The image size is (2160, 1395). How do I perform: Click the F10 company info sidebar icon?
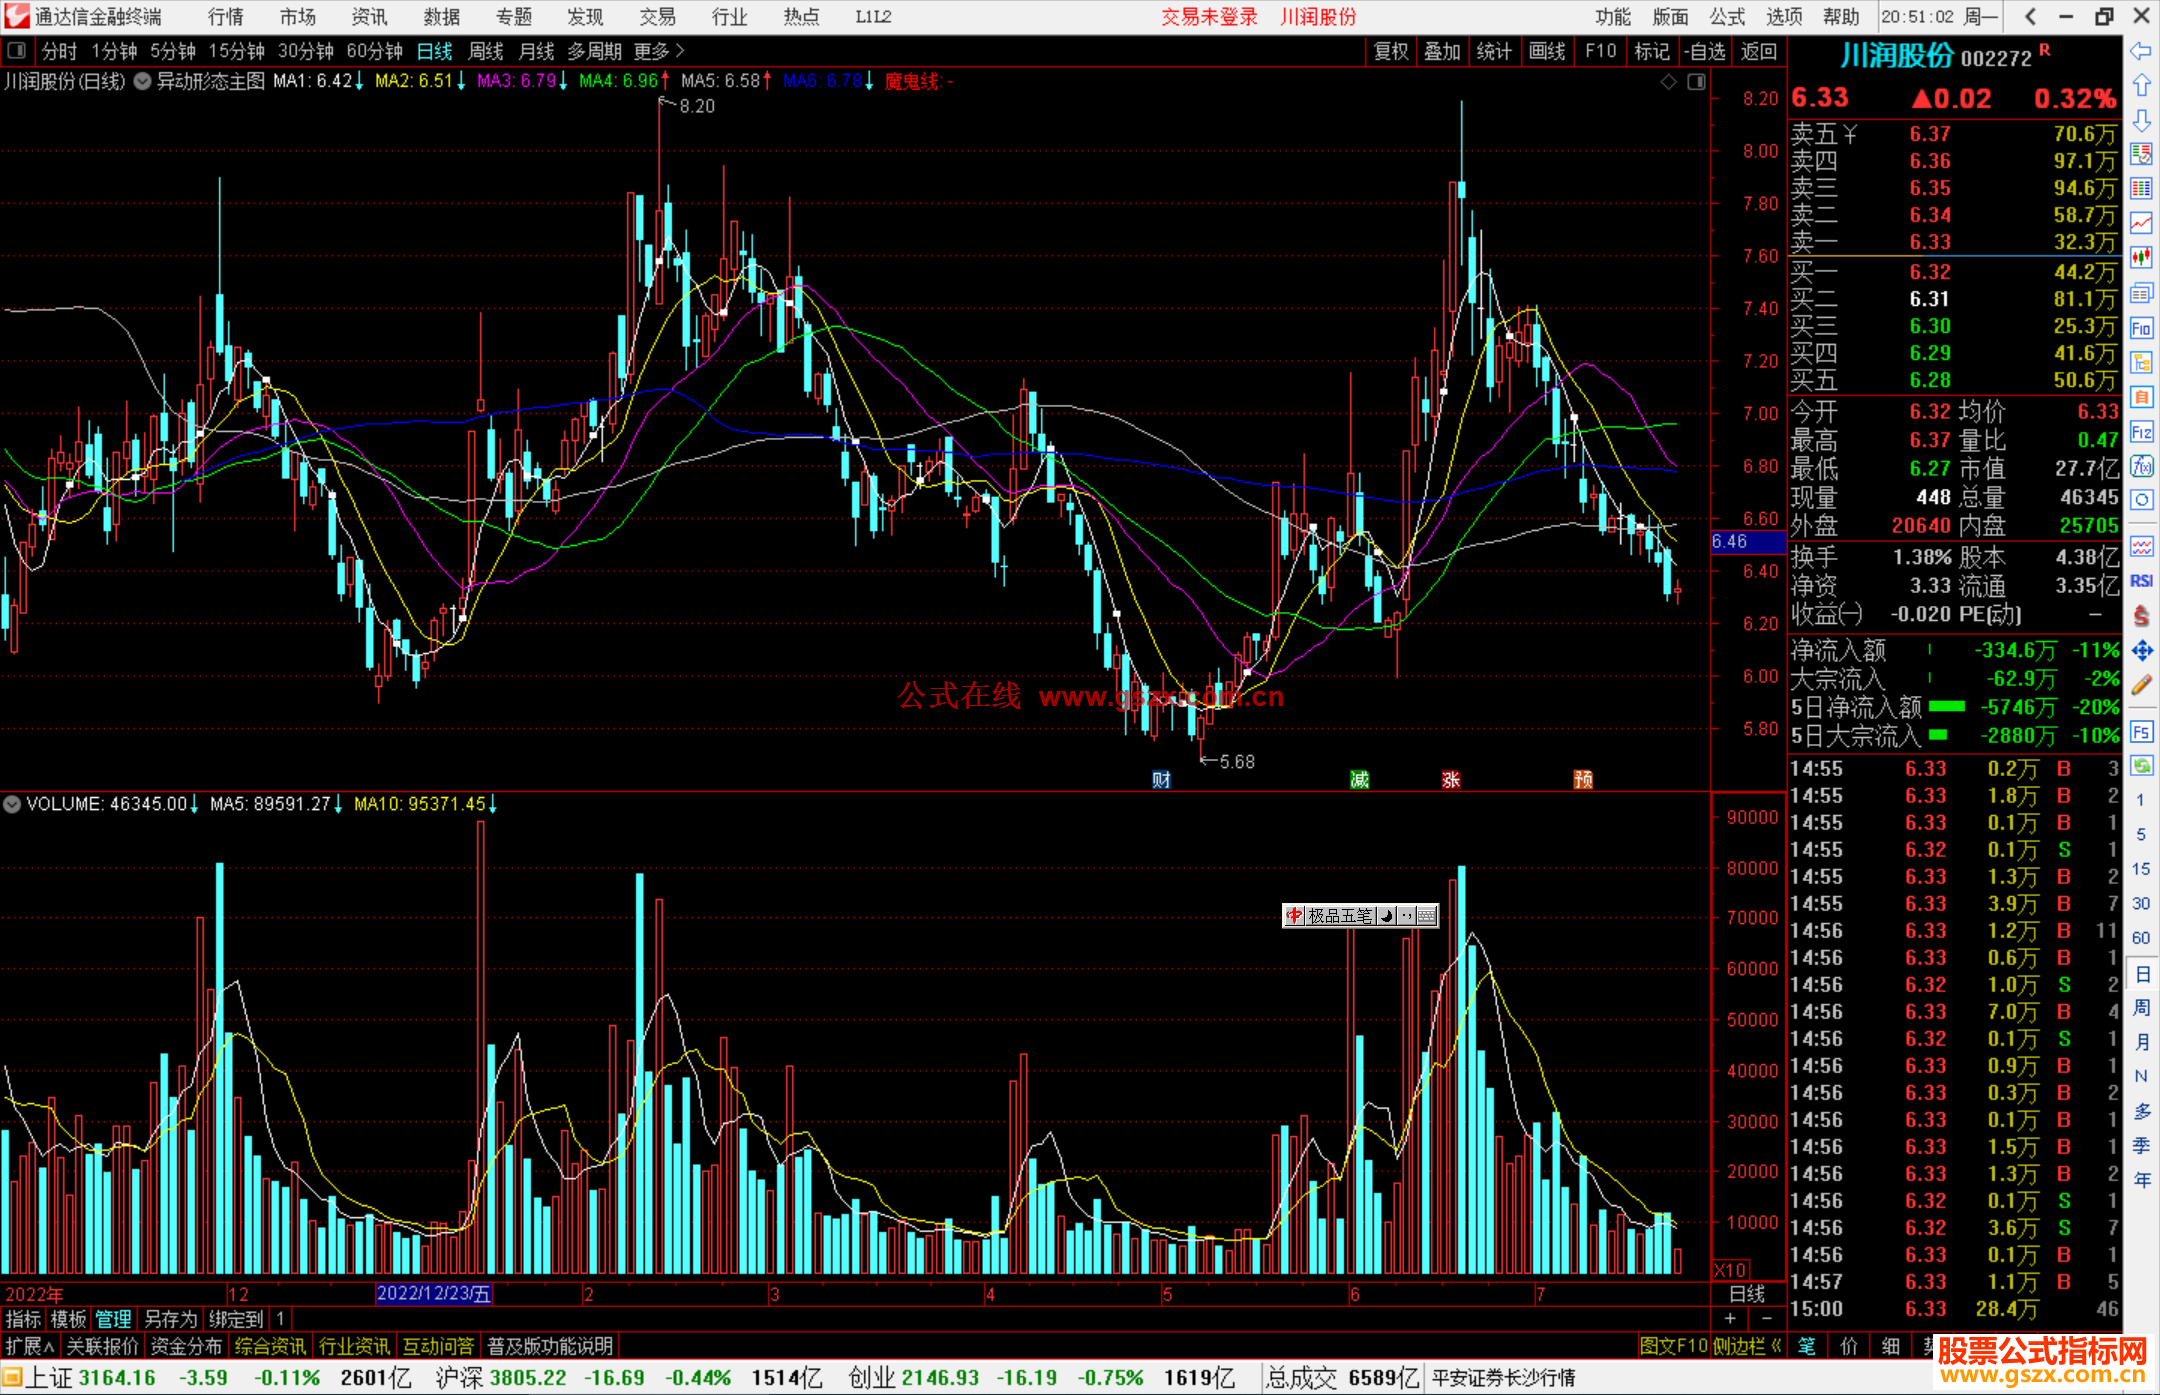(x=2141, y=328)
